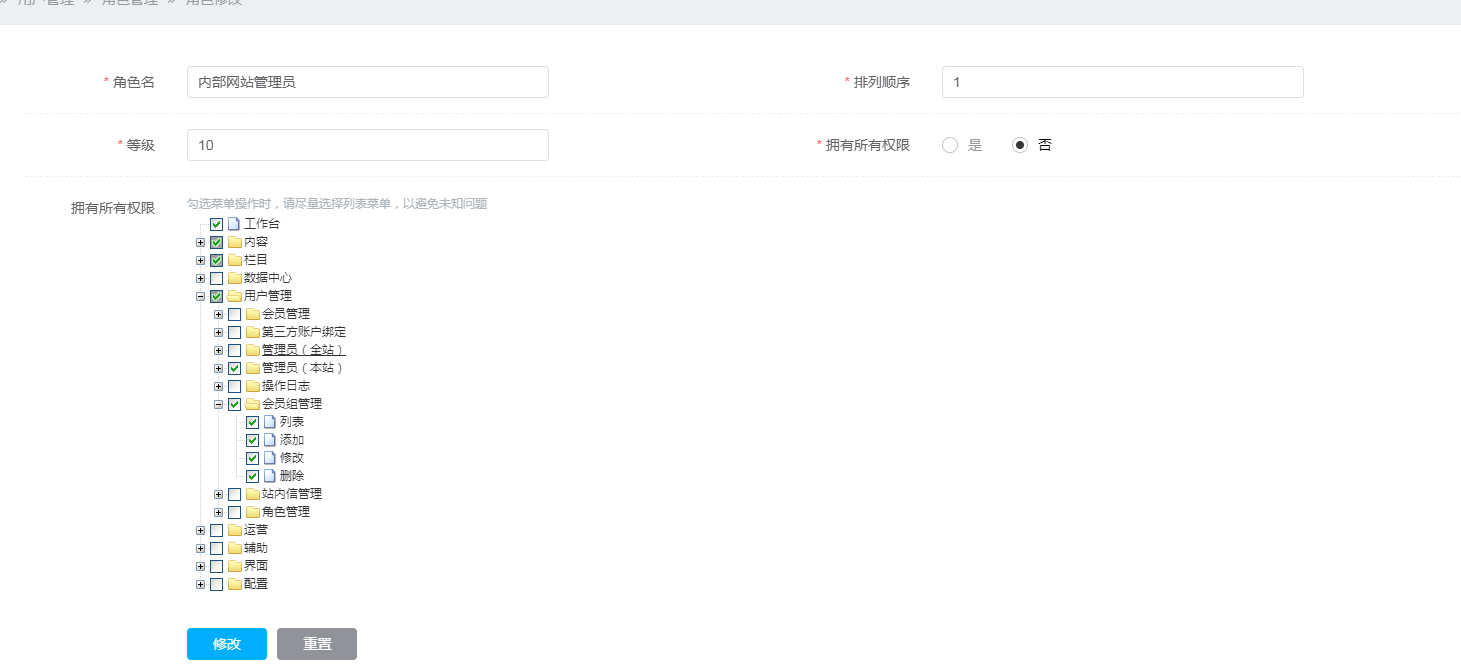Click the 重置 reset button
The image size is (1461, 669).
tap(317, 644)
